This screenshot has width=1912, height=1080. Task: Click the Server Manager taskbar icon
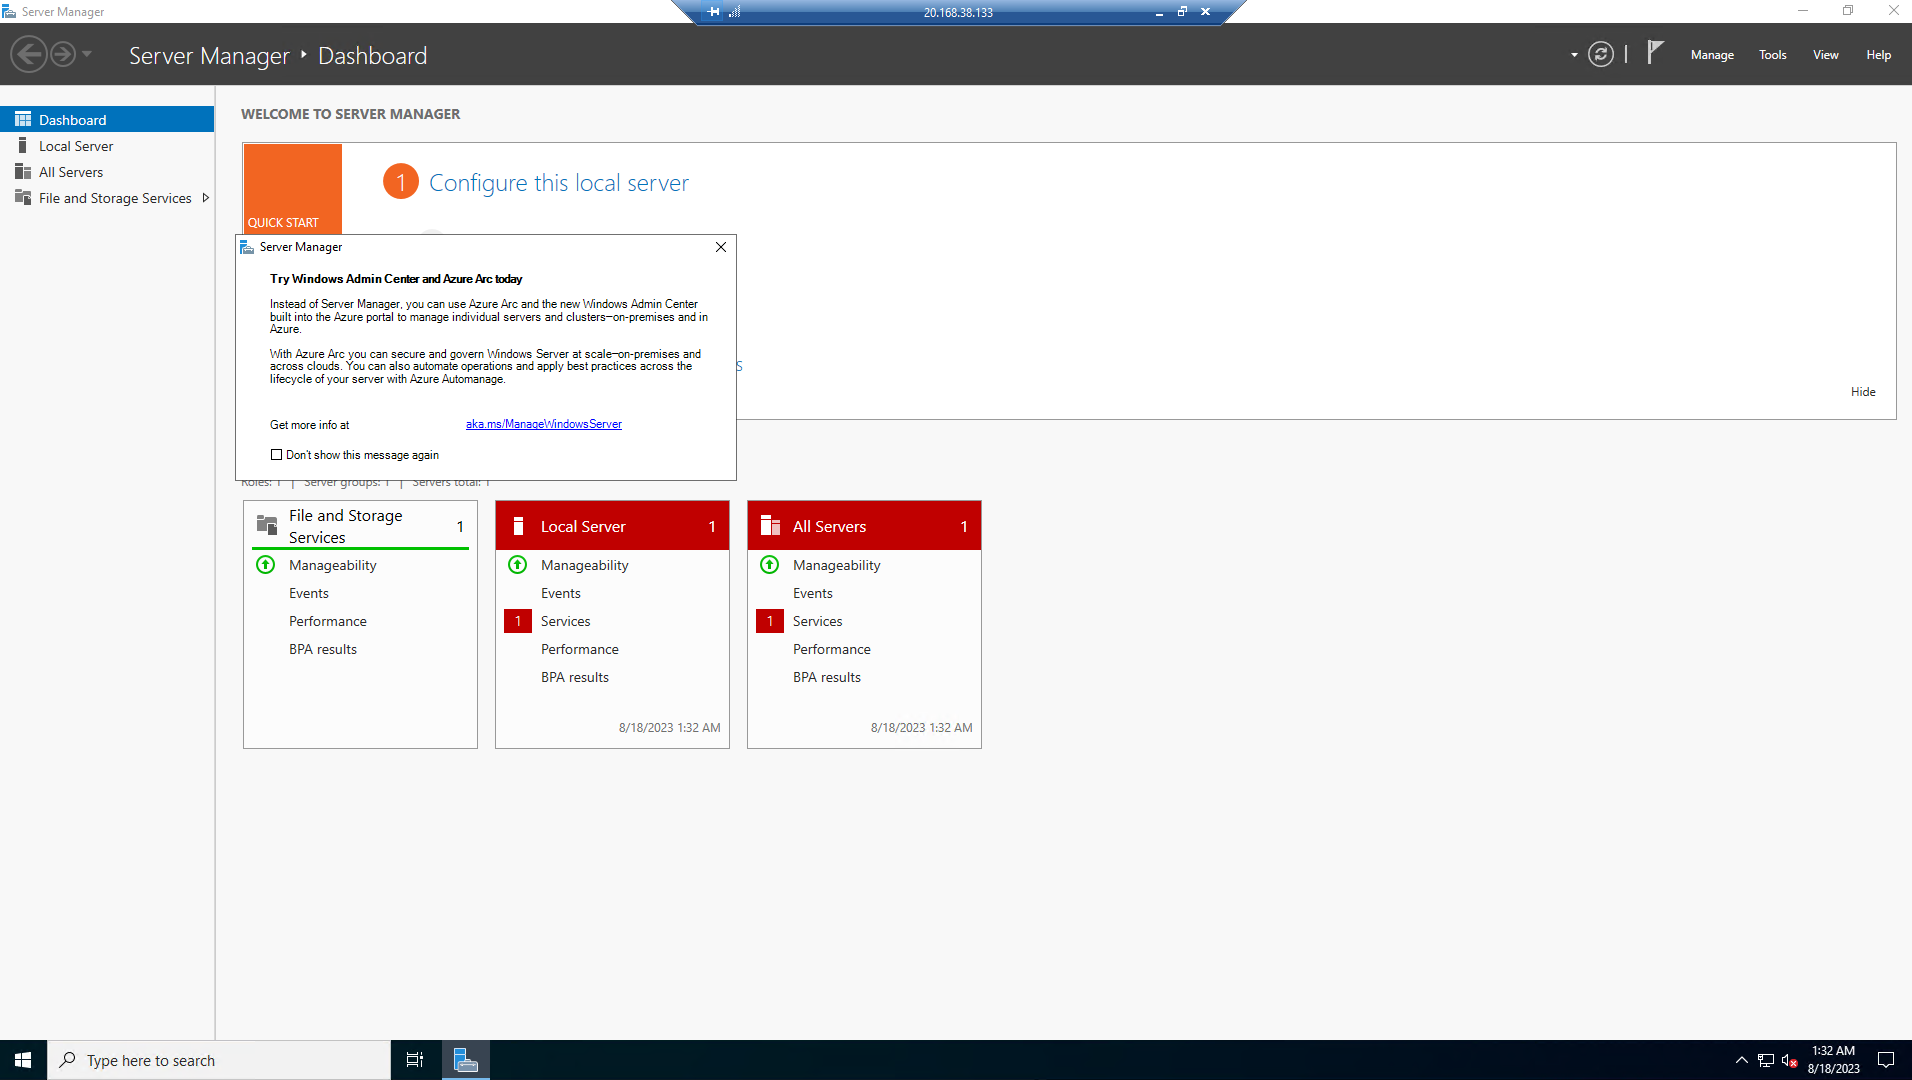[x=465, y=1059]
